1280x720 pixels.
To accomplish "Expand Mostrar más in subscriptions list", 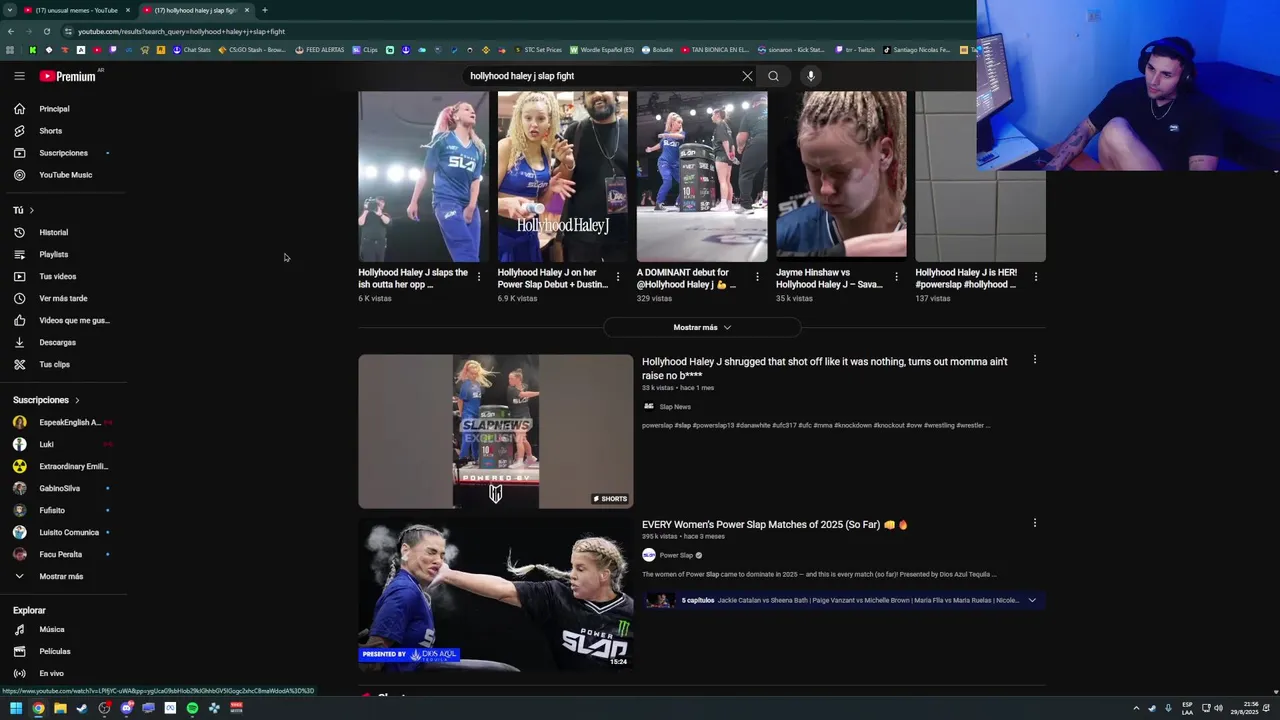I will click(63, 576).
